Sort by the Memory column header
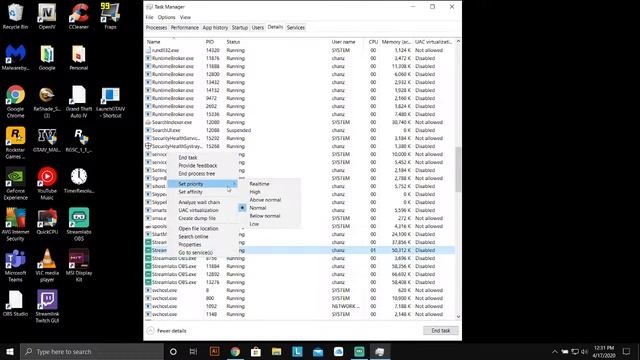This screenshot has width=640, height=360. click(396, 42)
